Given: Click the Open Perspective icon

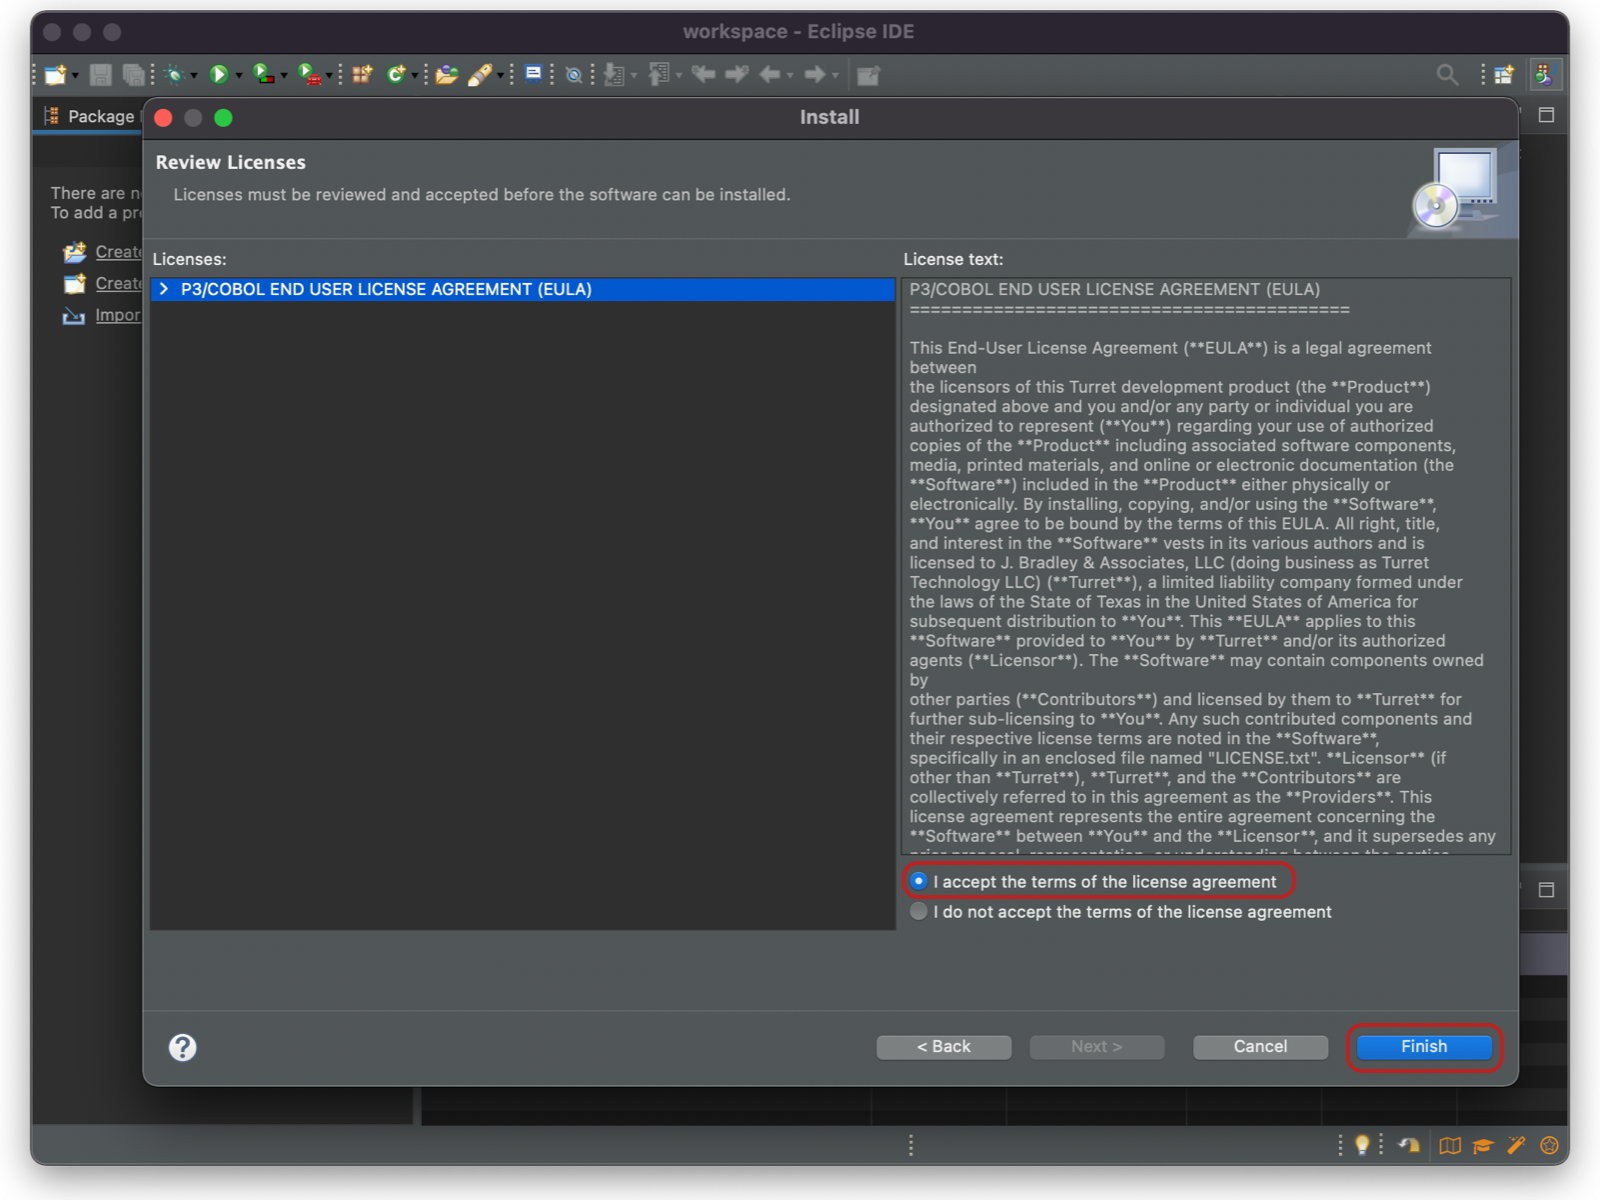Looking at the screenshot, I should click(x=1504, y=75).
